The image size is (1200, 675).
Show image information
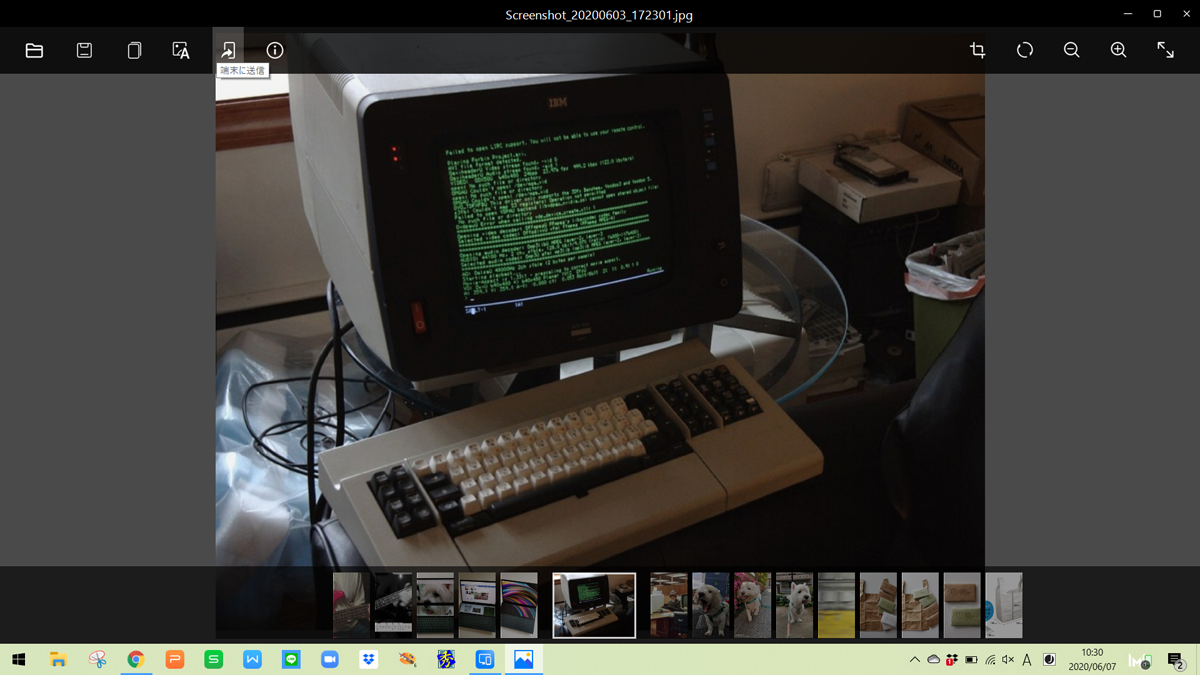pyautogui.click(x=275, y=50)
